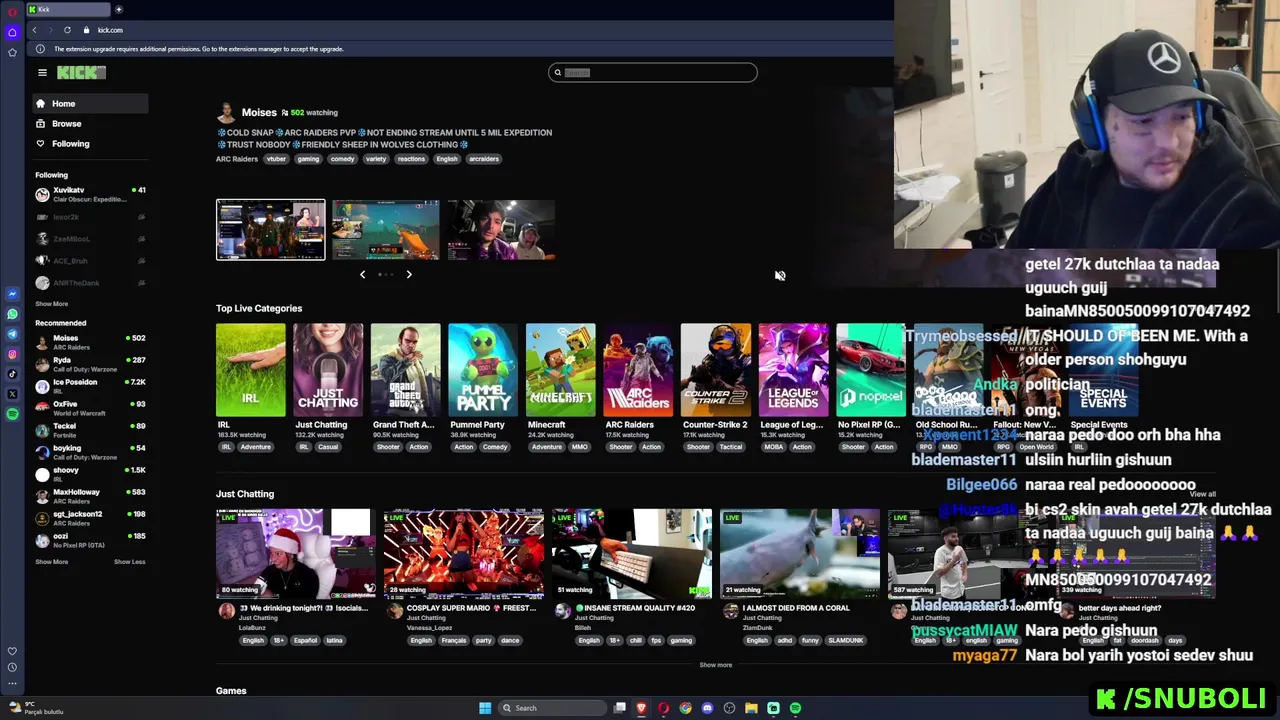Open a new tab with plus button

(118, 10)
